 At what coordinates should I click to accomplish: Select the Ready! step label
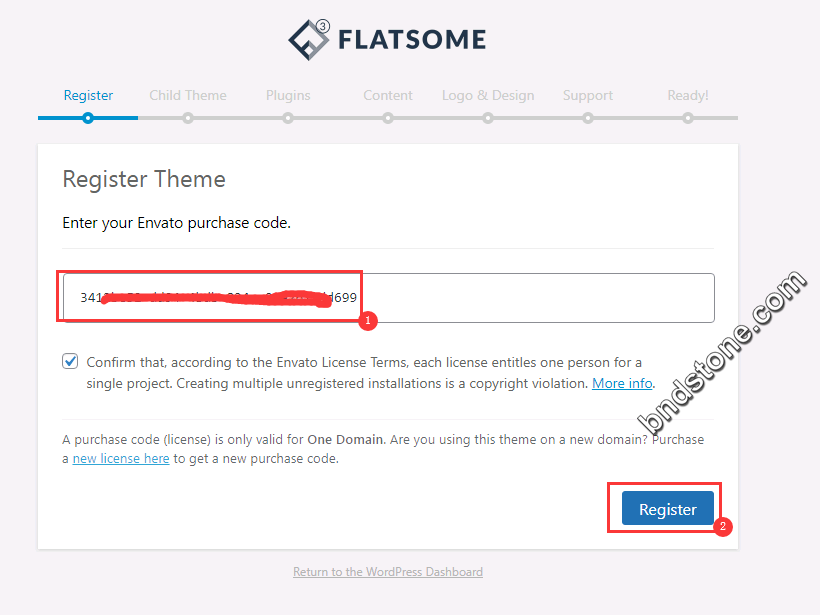(688, 95)
